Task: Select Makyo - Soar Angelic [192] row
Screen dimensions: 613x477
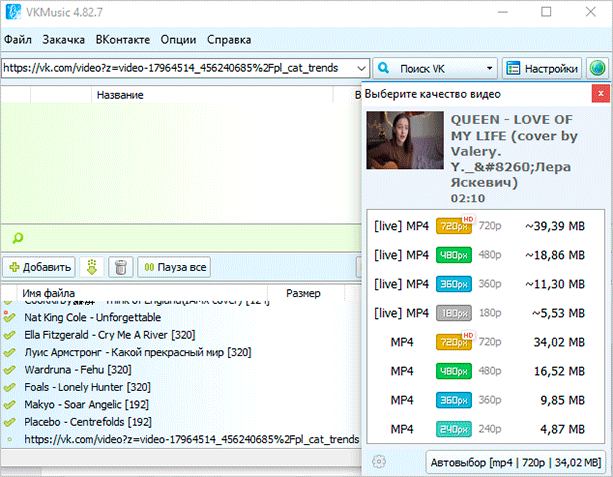Action: pos(180,405)
